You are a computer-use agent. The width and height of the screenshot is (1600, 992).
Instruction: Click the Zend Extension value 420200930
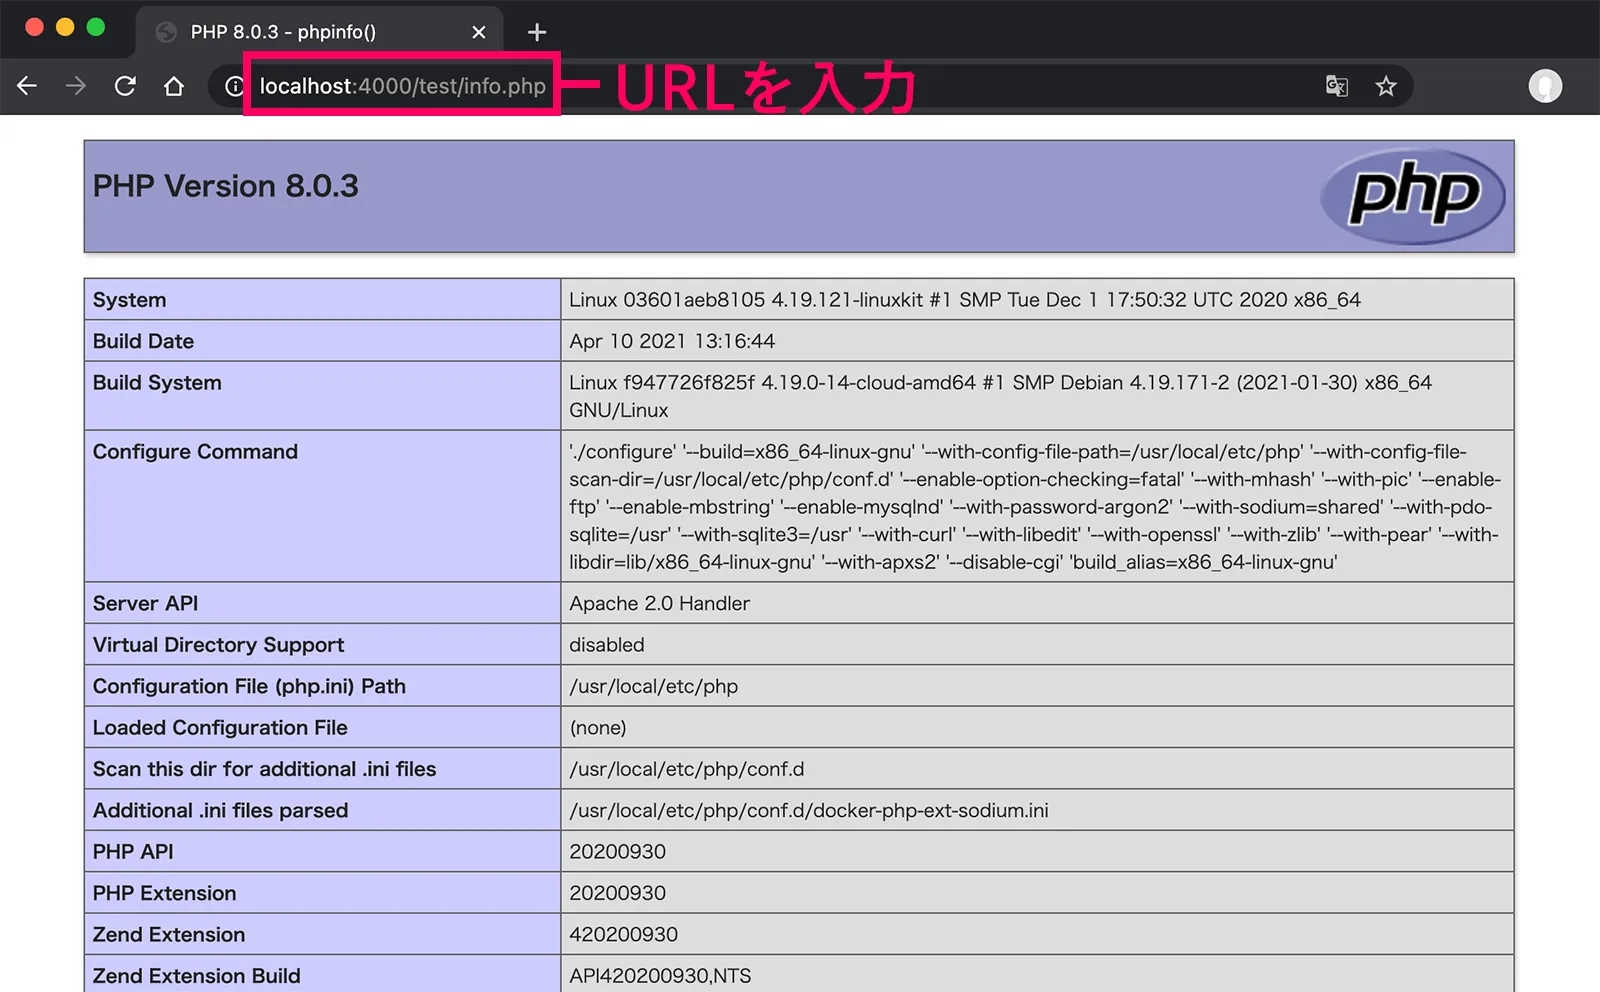[x=624, y=934]
